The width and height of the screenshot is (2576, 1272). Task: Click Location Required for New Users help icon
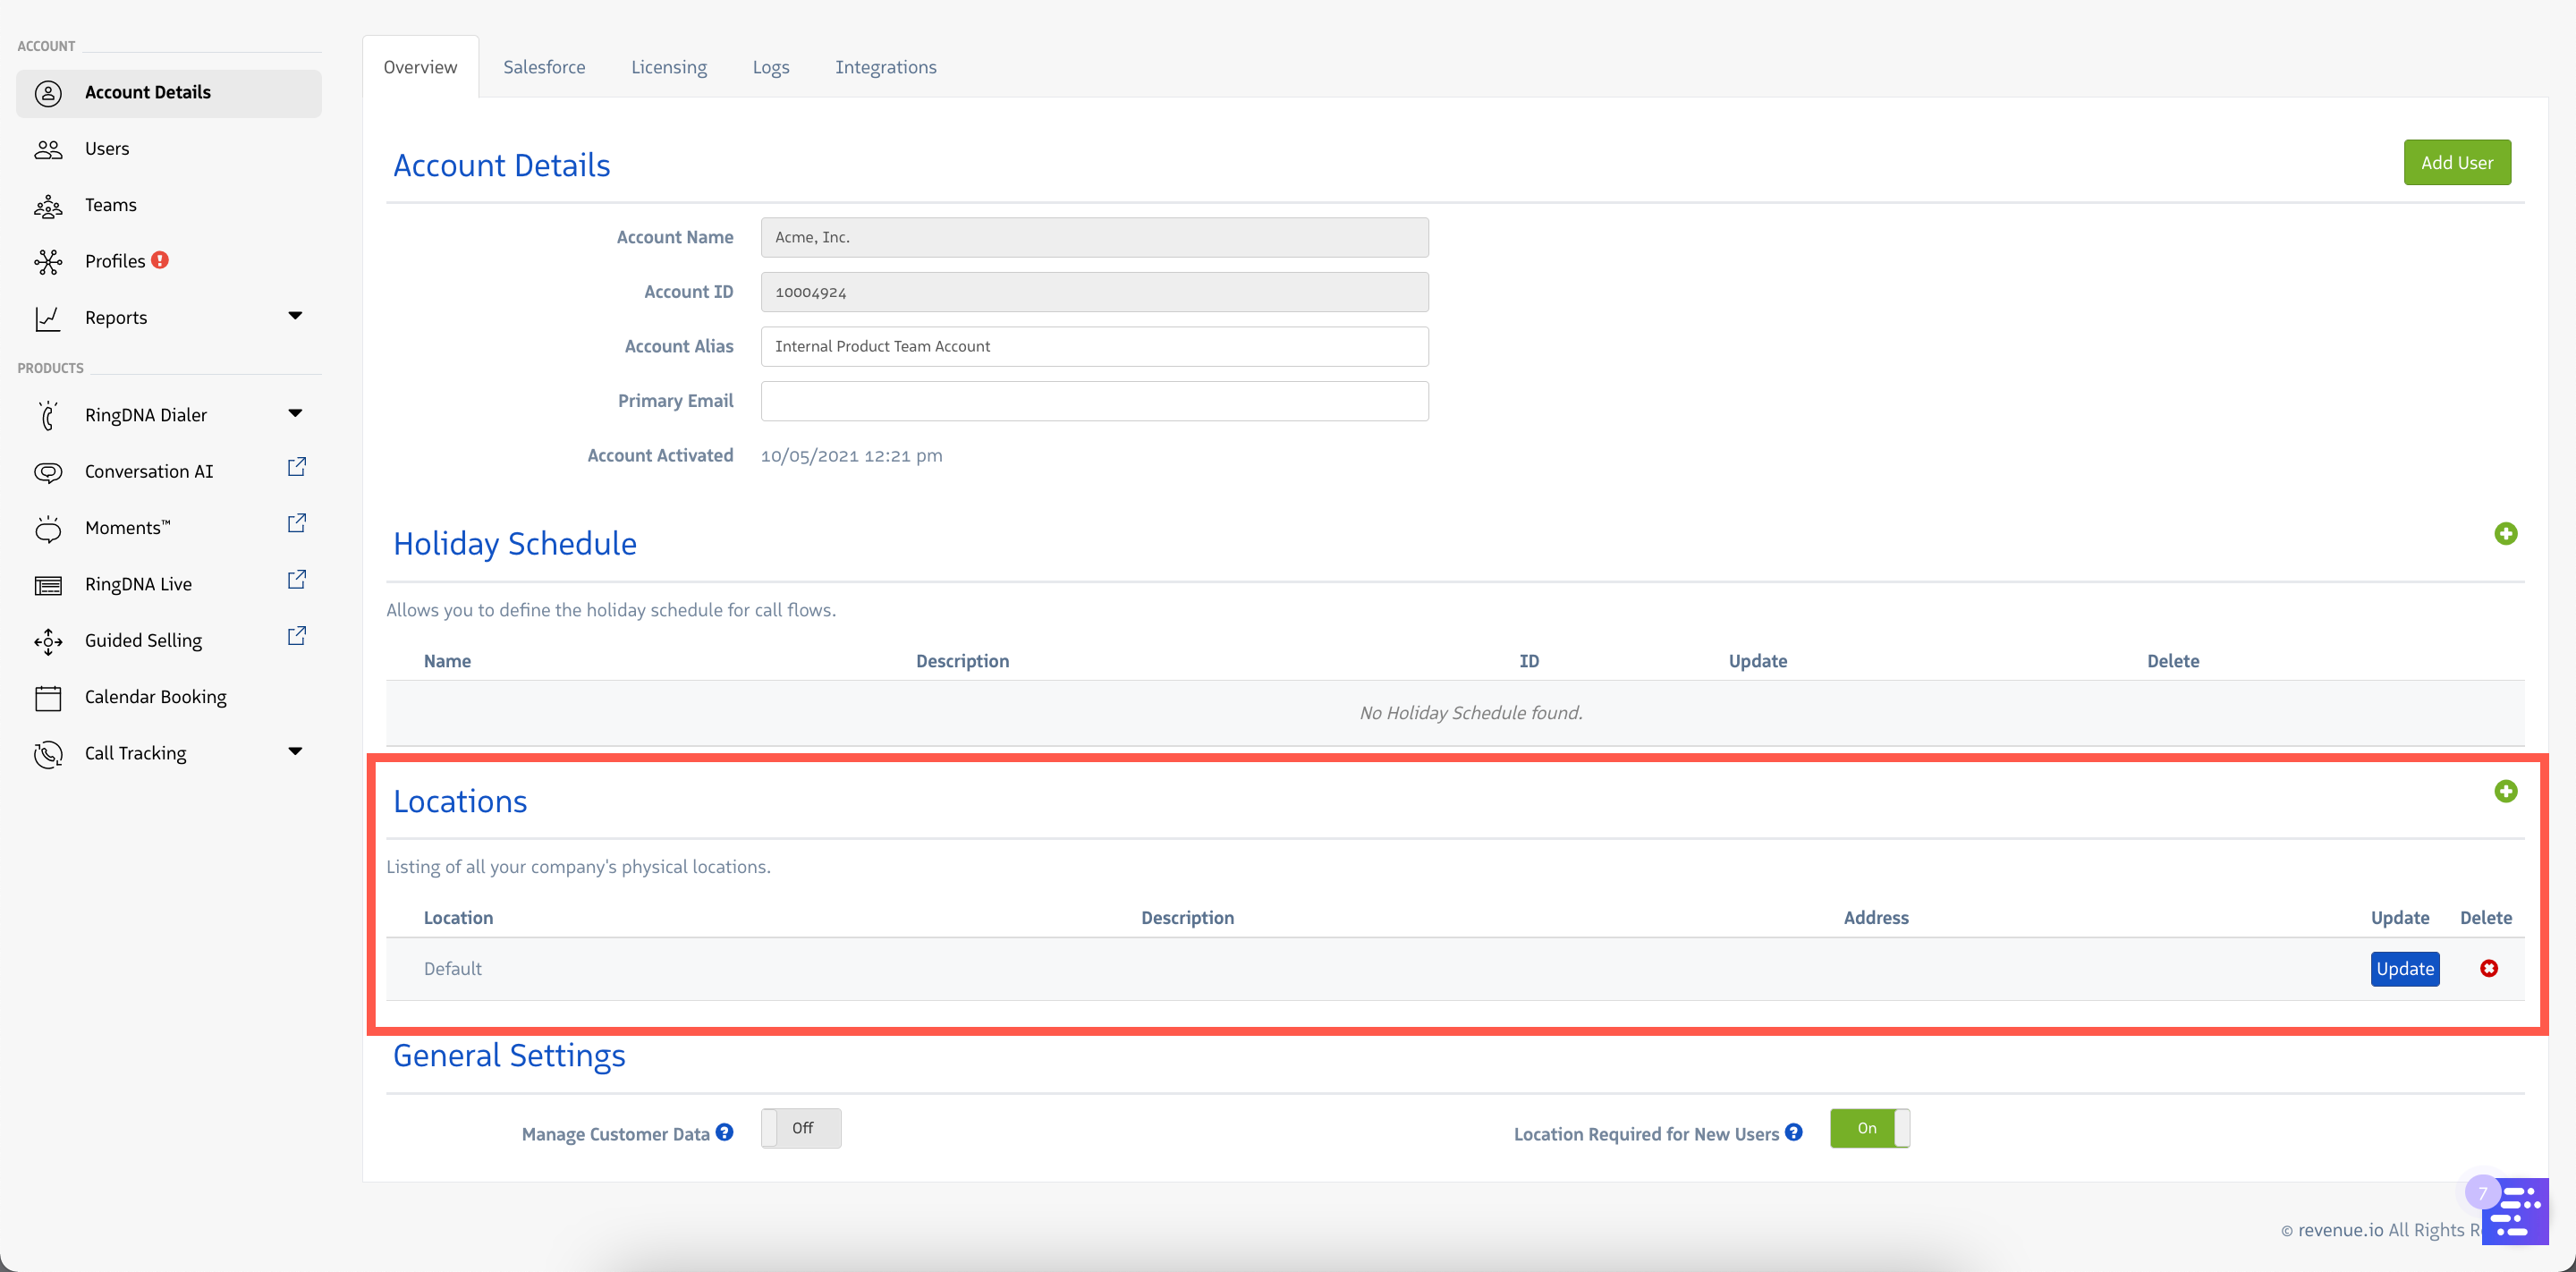(1794, 1132)
